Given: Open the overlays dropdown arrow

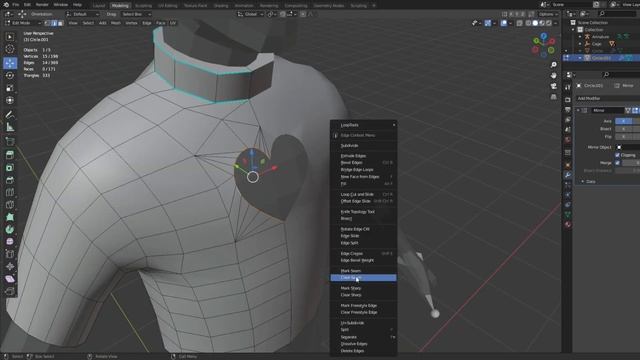Looking at the screenshot, I should (x=510, y=23).
